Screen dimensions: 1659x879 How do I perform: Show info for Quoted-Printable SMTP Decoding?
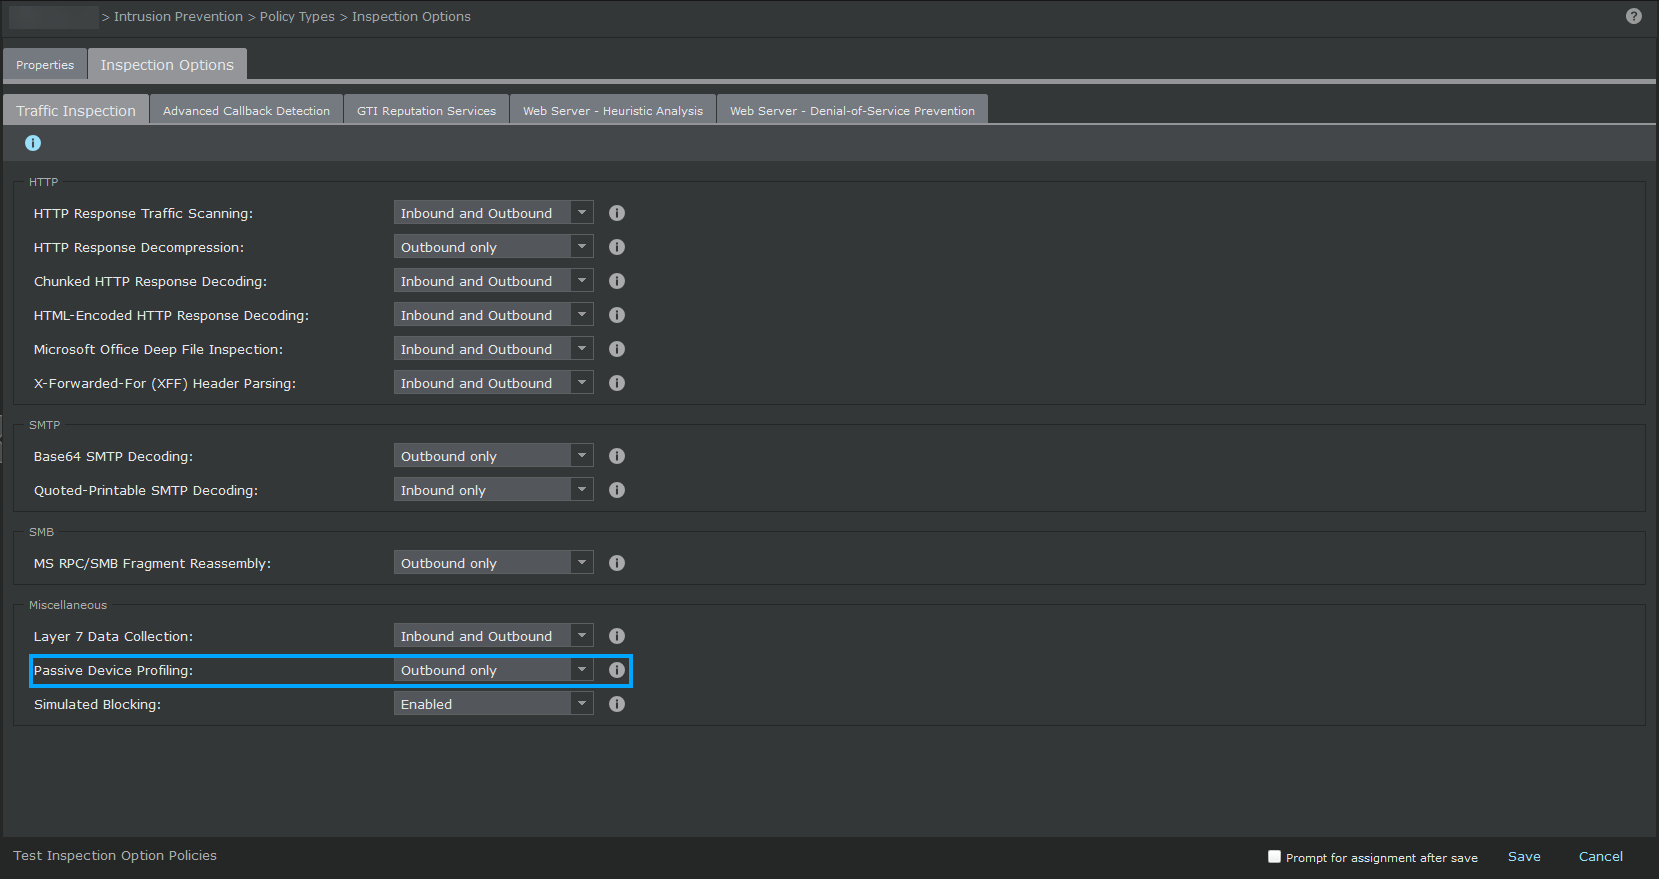click(617, 490)
